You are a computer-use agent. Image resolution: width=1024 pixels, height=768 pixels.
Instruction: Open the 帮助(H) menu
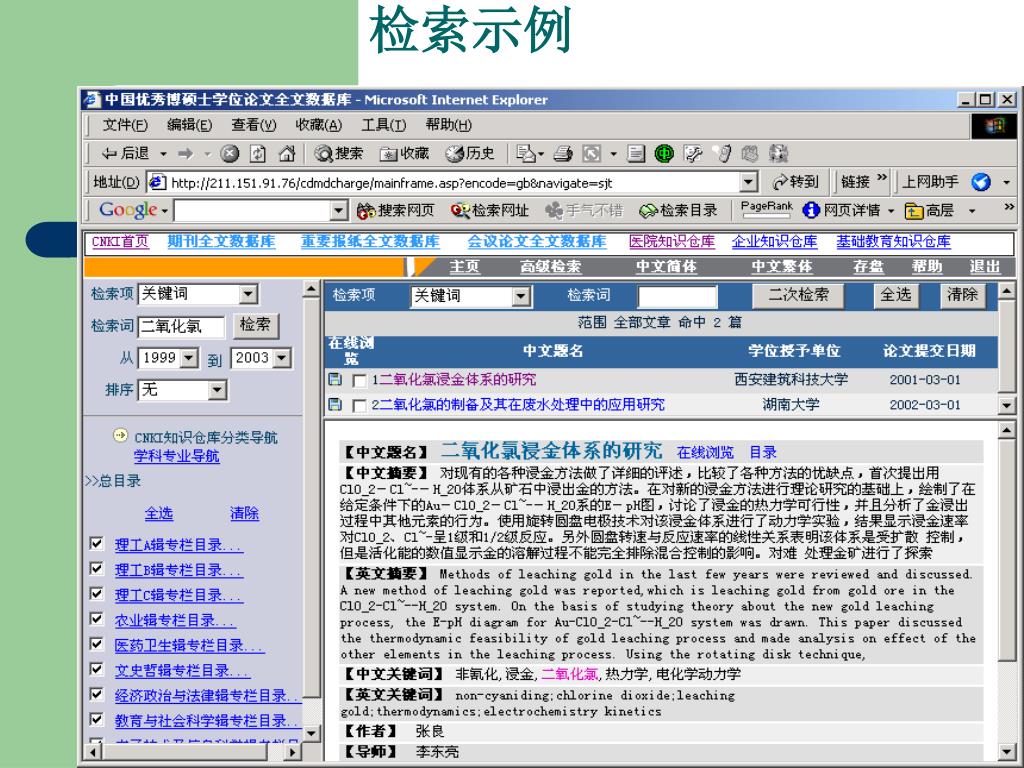(449, 125)
